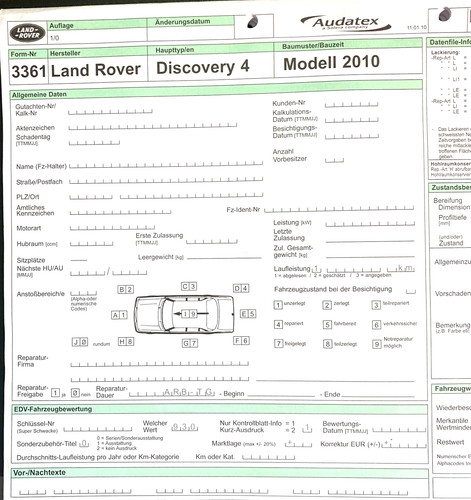Click the Modell 2010 text
Viewport: 471px width, 500px height.
point(331,63)
